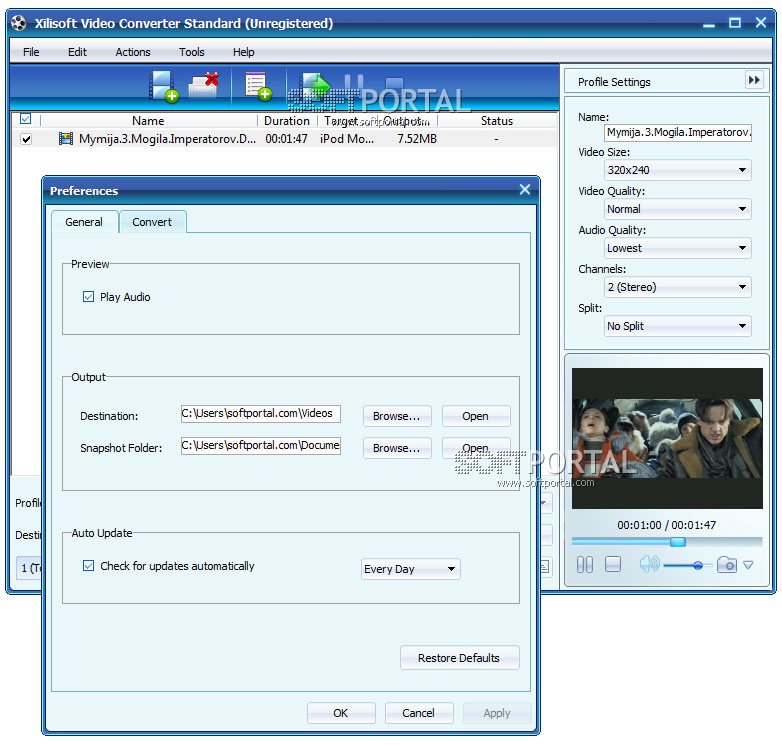Image resolution: width=782 pixels, height=745 pixels.
Task: Switch to the Convert tab in Preferences
Action: [x=152, y=222]
